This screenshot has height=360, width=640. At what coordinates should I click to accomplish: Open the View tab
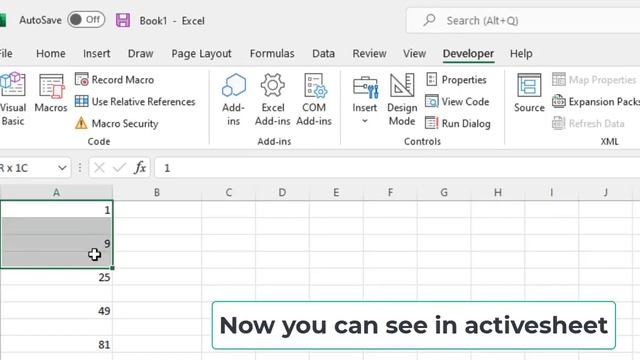414,53
